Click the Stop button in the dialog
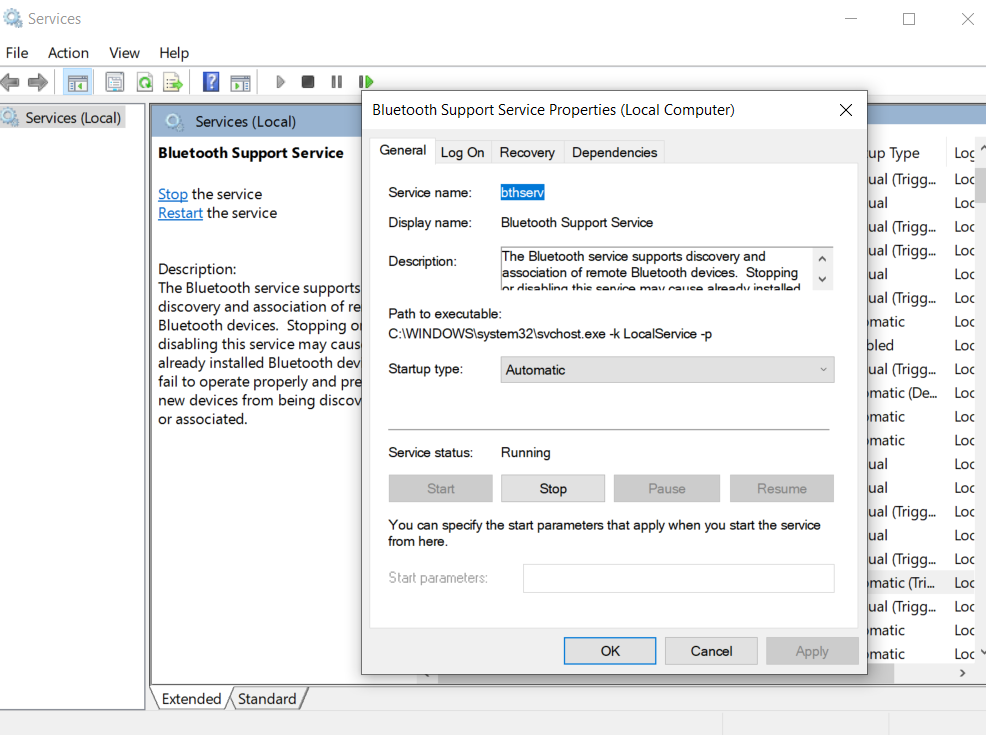The height and width of the screenshot is (735, 986). coord(553,489)
